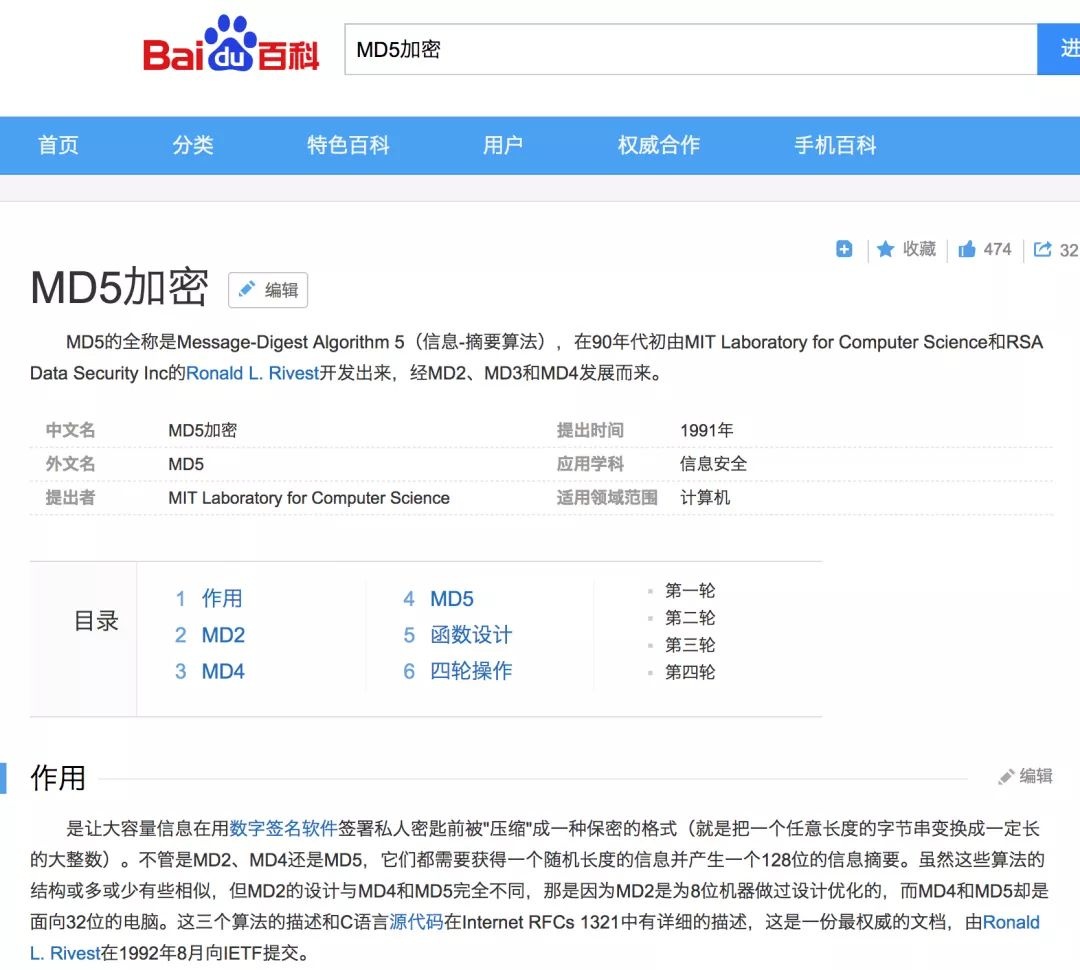The width and height of the screenshot is (1080, 970).
Task: Click the search field containing MD5加密
Action: (691, 49)
